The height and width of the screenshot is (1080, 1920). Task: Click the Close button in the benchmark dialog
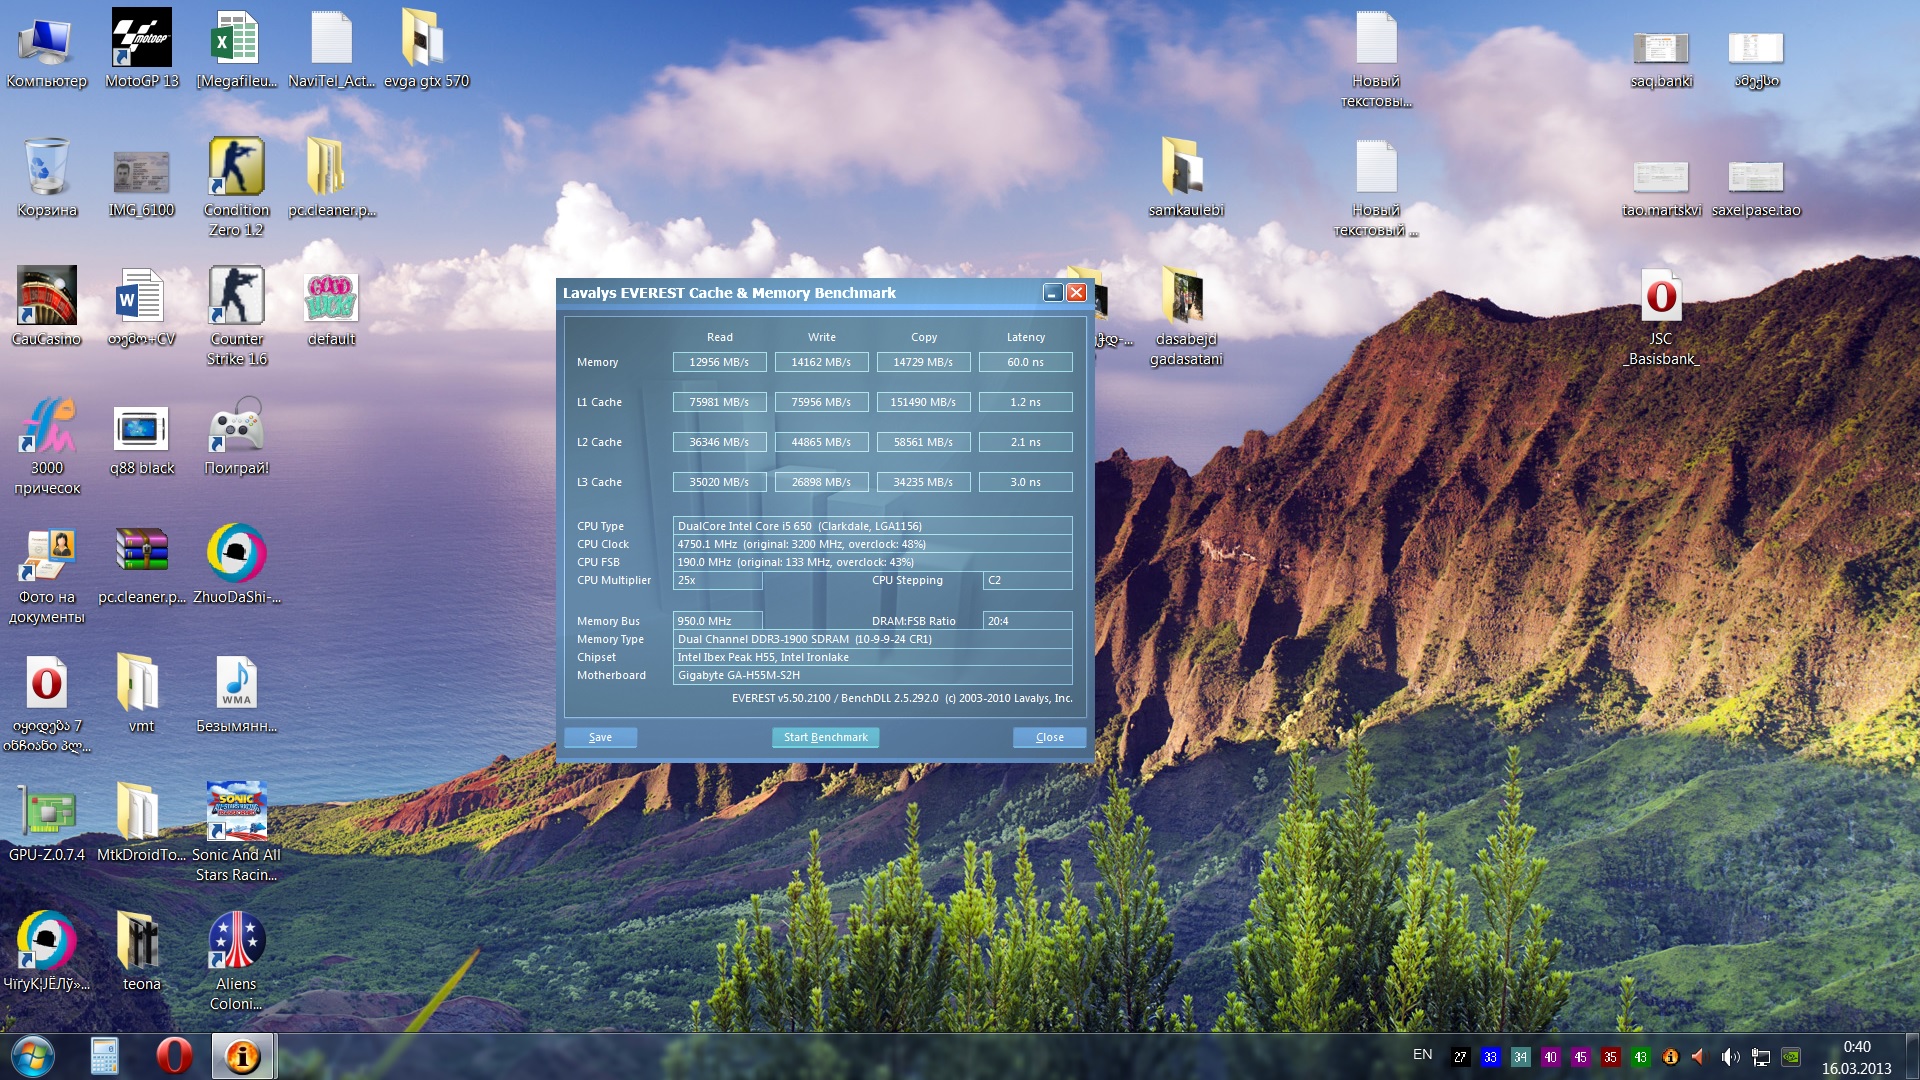click(1050, 737)
